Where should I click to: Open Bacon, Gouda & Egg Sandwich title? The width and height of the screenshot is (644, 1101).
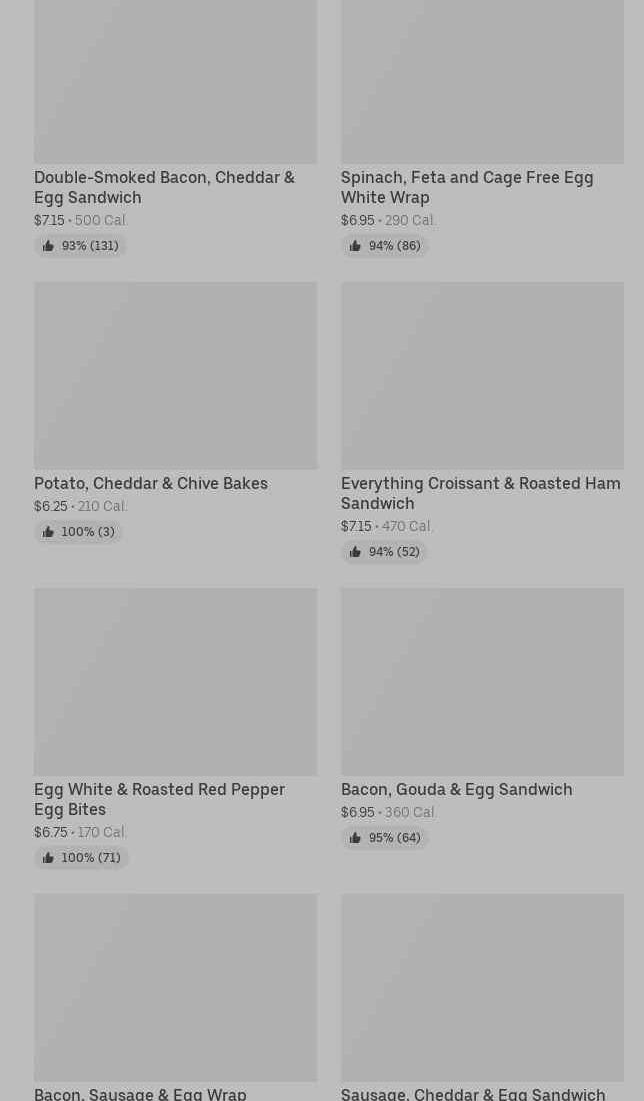[x=456, y=789]
